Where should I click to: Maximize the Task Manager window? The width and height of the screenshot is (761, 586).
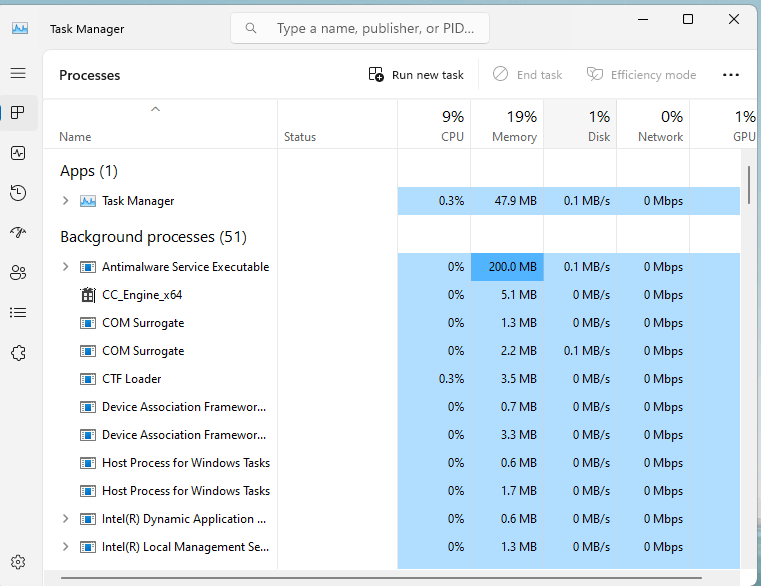688,19
